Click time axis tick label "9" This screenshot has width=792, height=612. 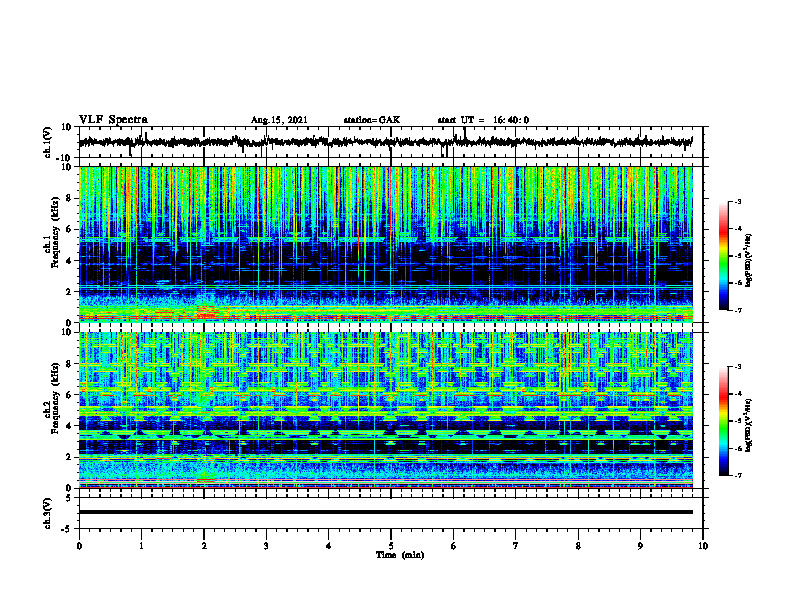tap(640, 546)
